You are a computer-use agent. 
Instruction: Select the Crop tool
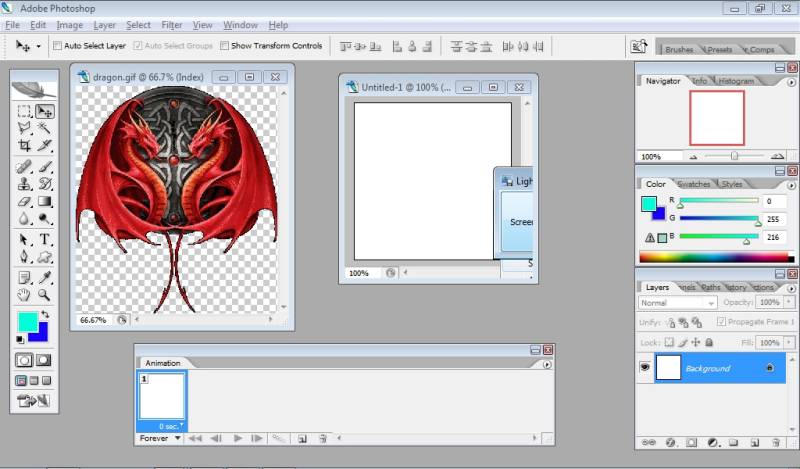(x=24, y=145)
